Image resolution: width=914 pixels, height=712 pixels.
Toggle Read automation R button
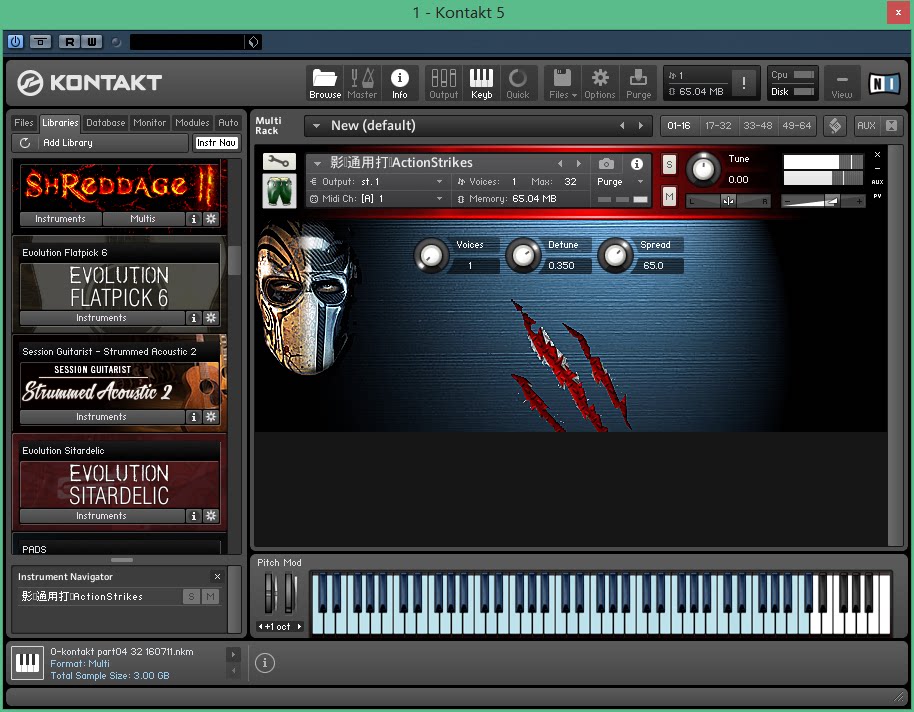70,41
